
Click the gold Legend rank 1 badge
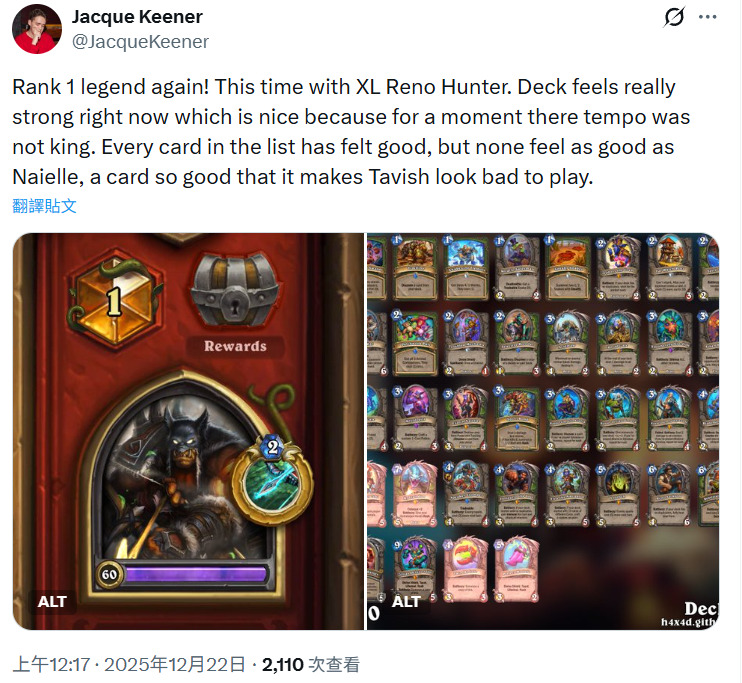115,301
